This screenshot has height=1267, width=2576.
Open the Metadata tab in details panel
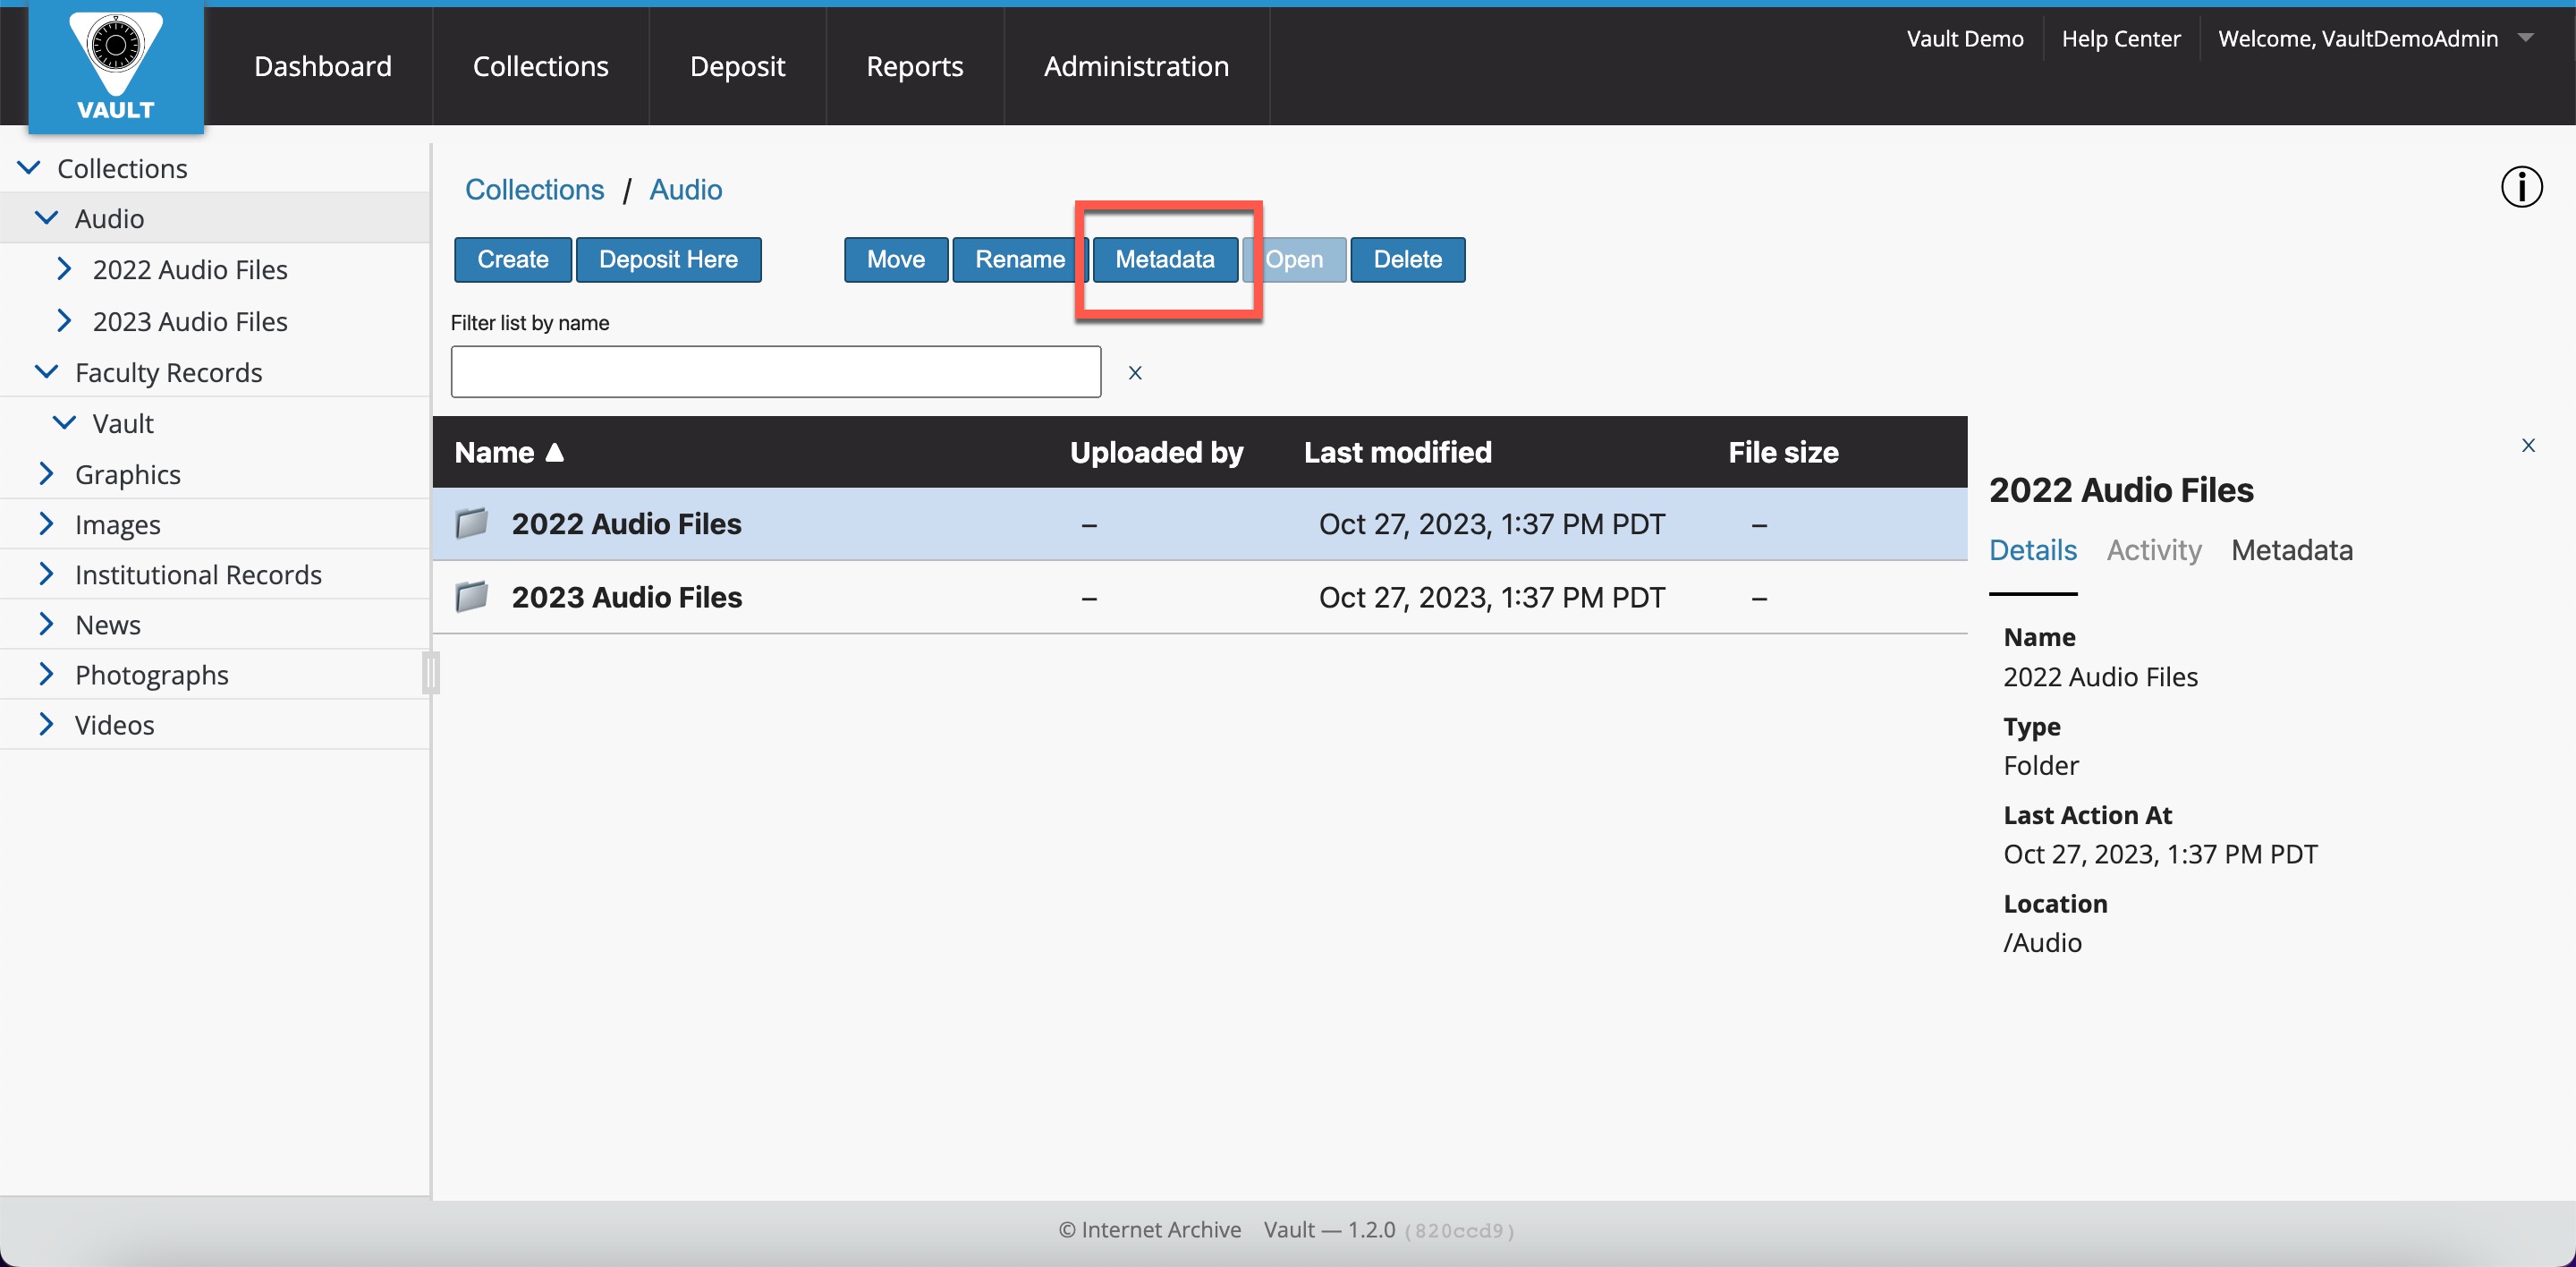coord(2291,550)
